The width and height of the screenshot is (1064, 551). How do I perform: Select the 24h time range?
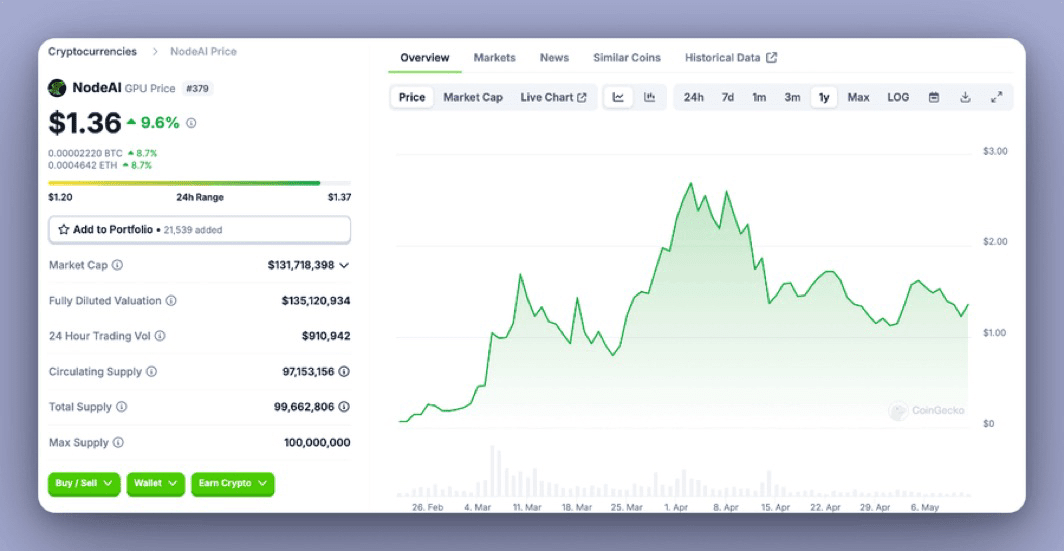[694, 97]
